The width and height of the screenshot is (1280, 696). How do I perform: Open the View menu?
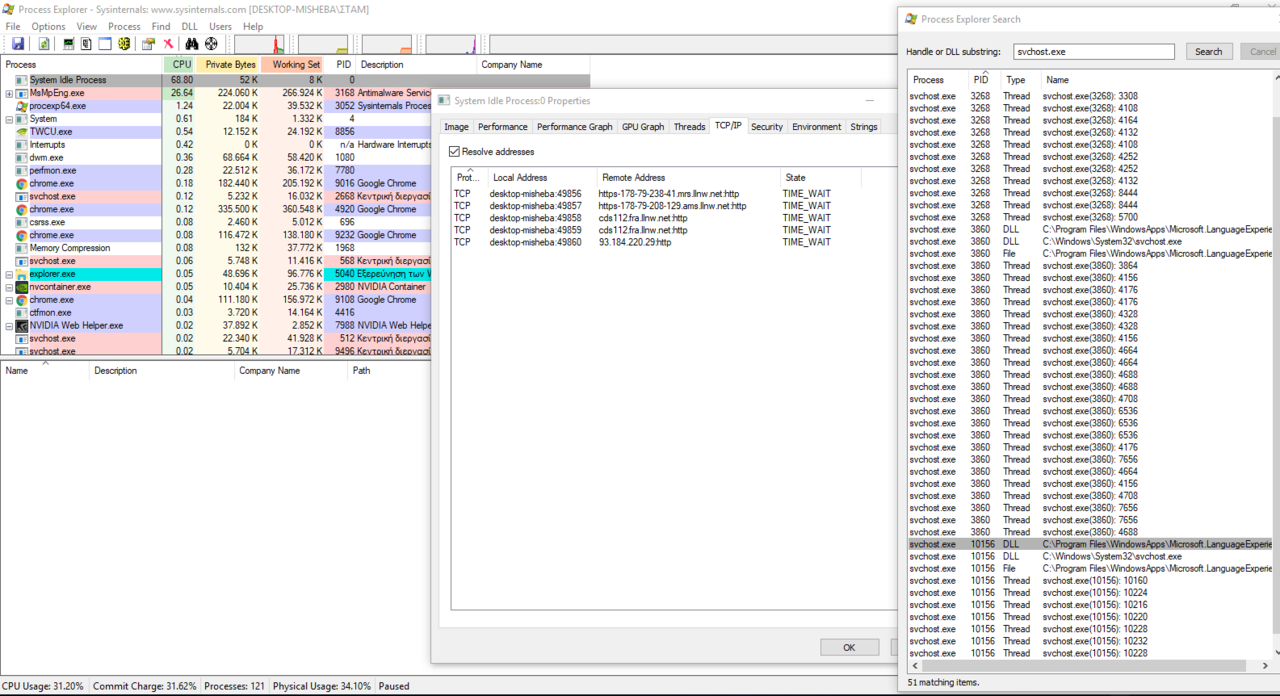click(87, 27)
